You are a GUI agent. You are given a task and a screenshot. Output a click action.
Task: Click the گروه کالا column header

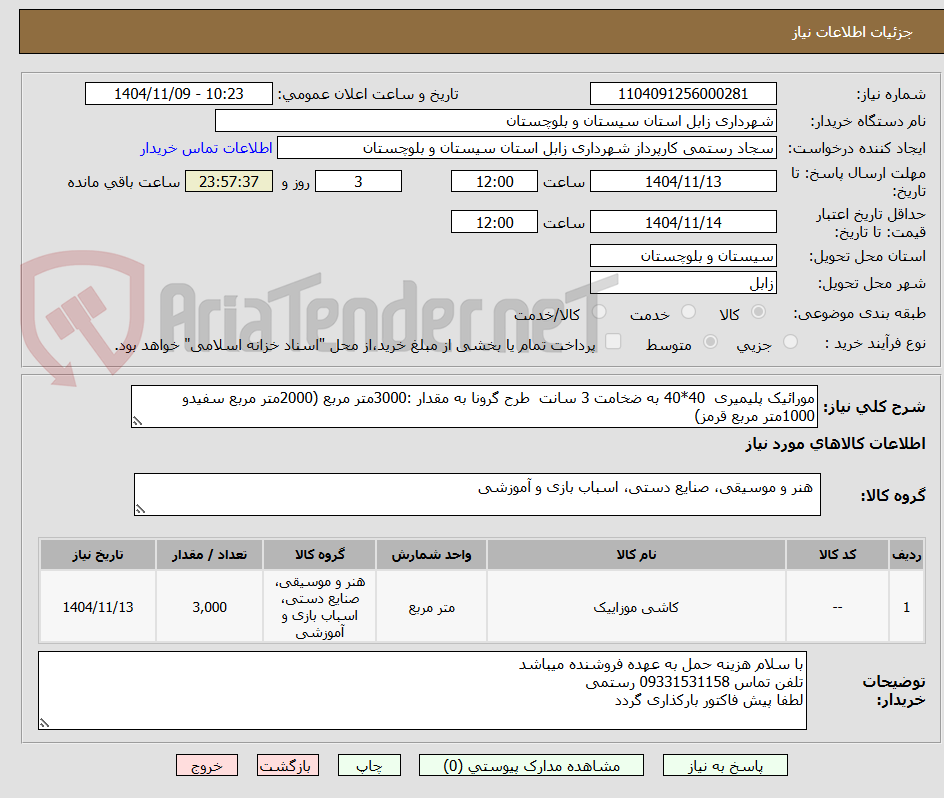coord(320,555)
